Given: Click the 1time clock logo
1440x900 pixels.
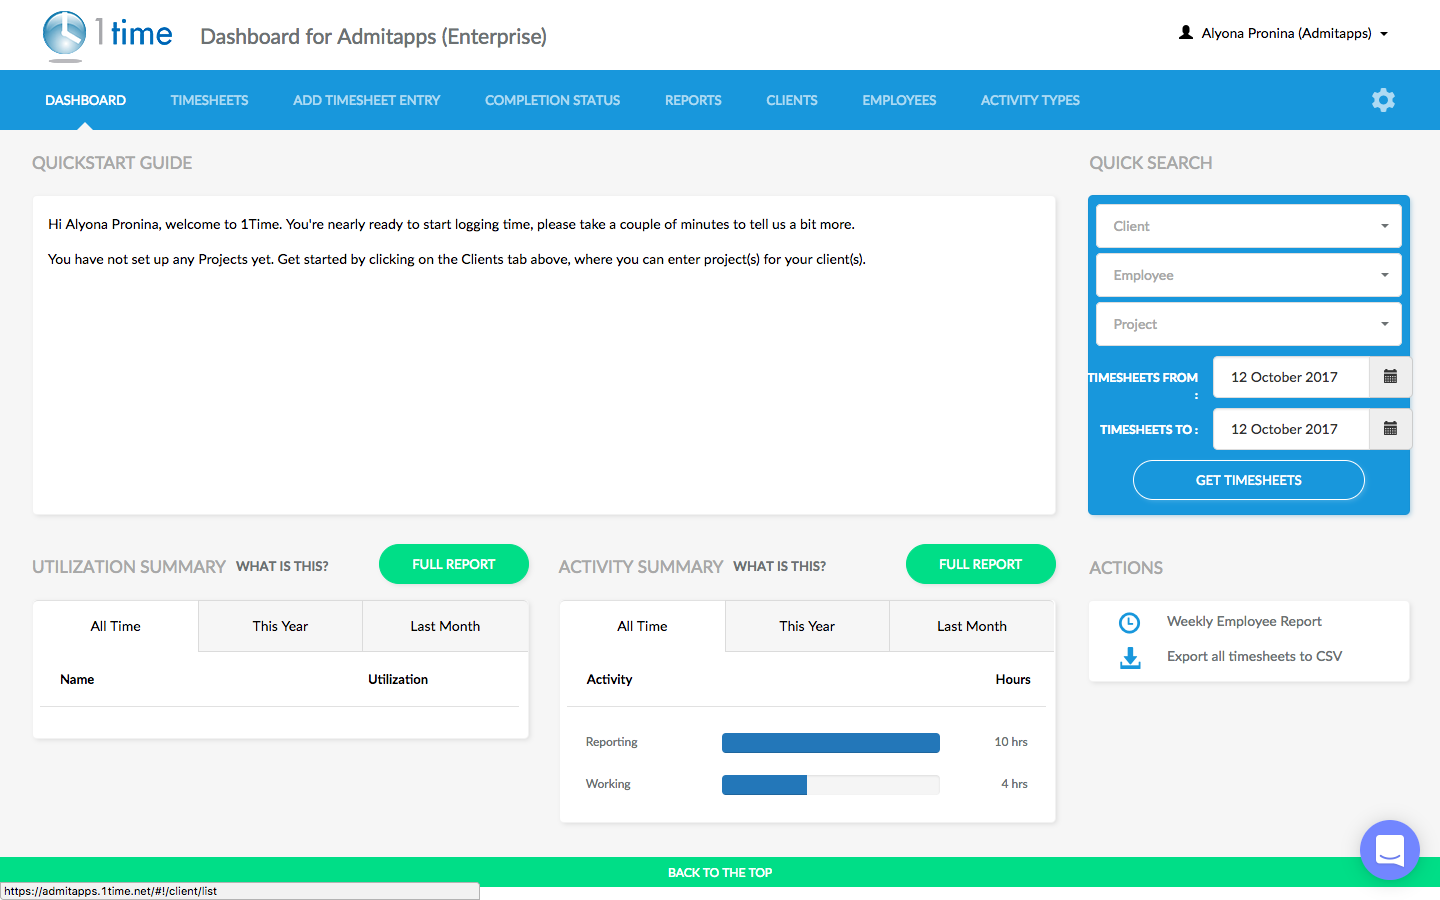Looking at the screenshot, I should [x=65, y=34].
